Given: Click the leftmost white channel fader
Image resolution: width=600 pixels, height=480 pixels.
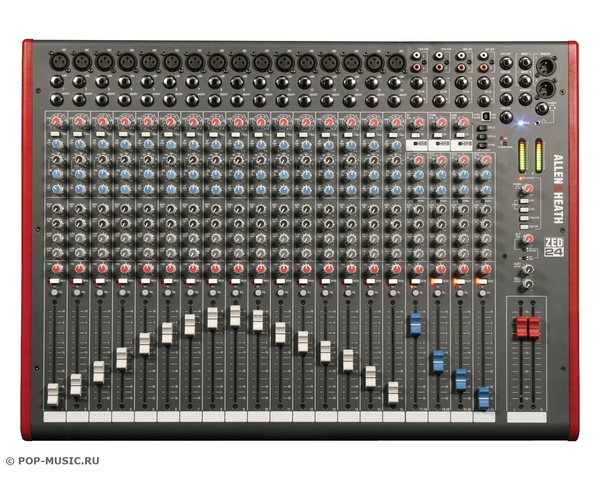Looking at the screenshot, I should point(53,393).
